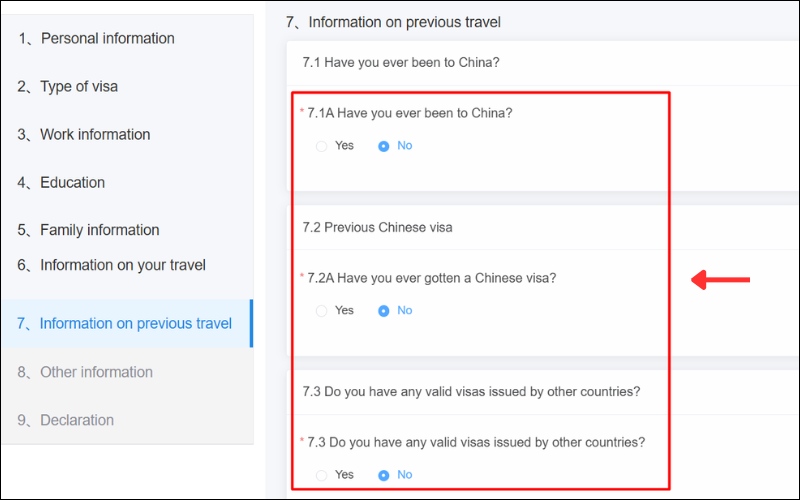This screenshot has height=500, width=800.
Task: Open the Family information section
Action: 88,230
